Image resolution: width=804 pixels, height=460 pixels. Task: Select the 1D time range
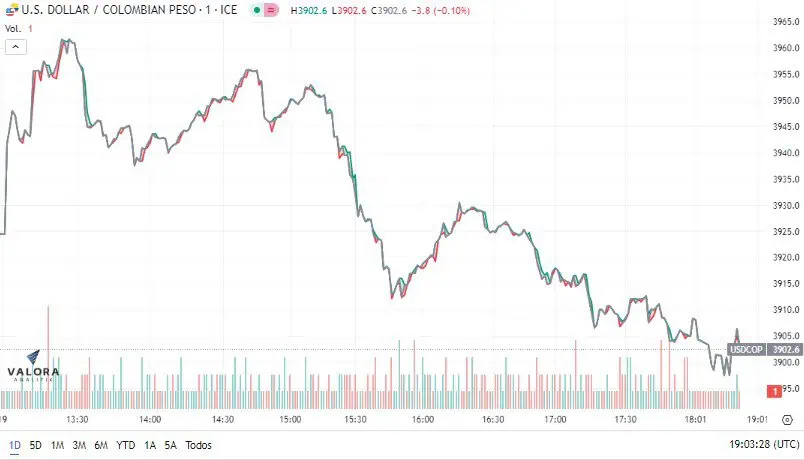(x=15, y=445)
